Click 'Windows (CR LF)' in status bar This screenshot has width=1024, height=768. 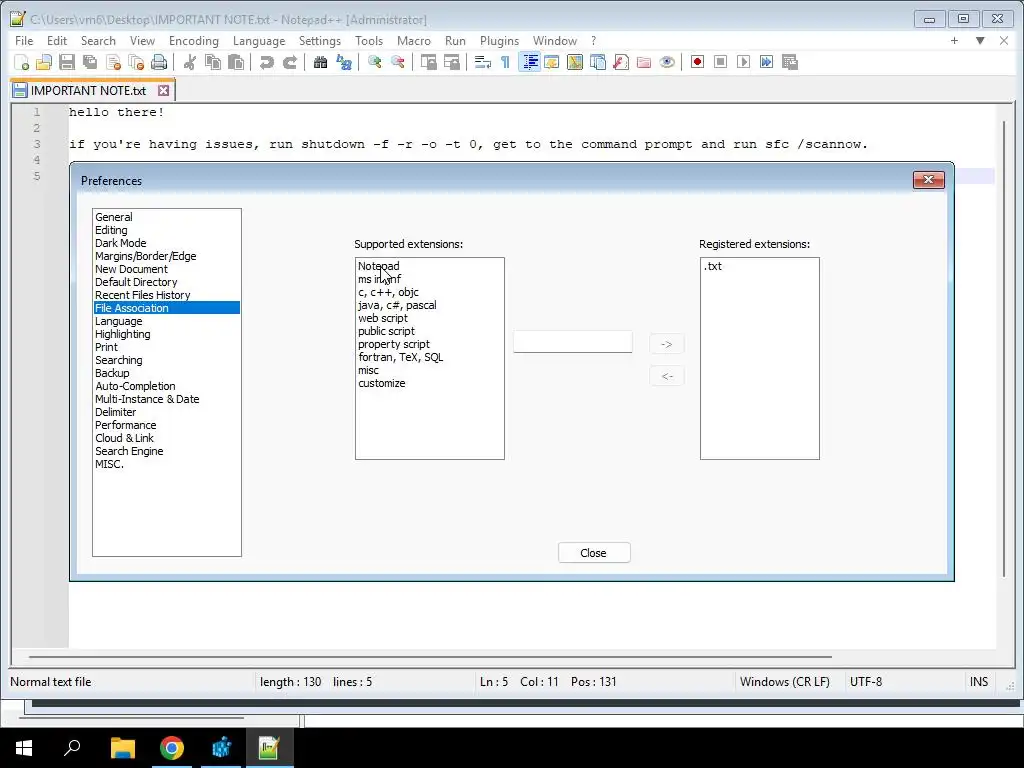coord(784,682)
